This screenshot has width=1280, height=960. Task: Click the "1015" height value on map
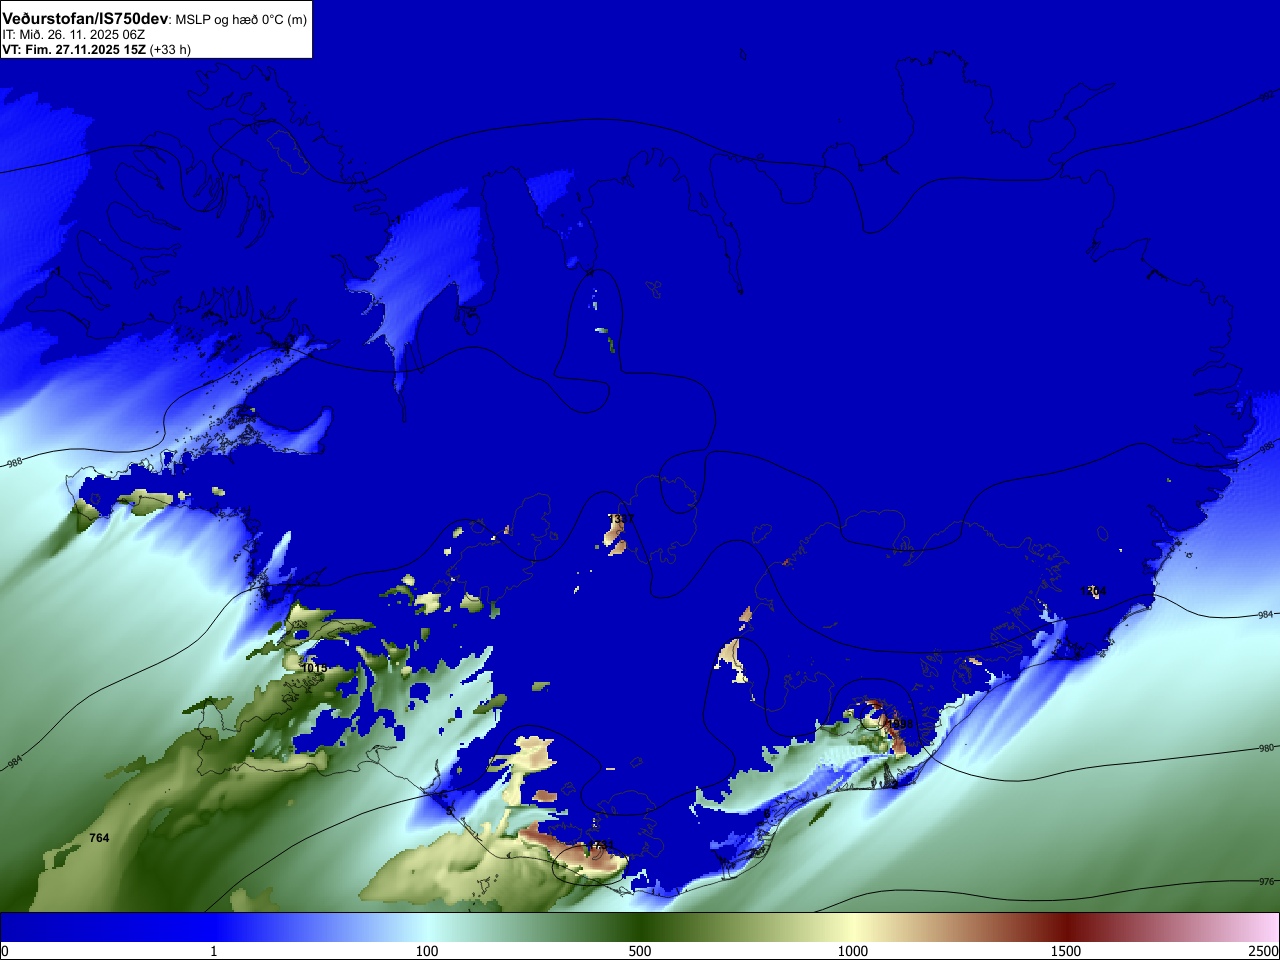315,667
